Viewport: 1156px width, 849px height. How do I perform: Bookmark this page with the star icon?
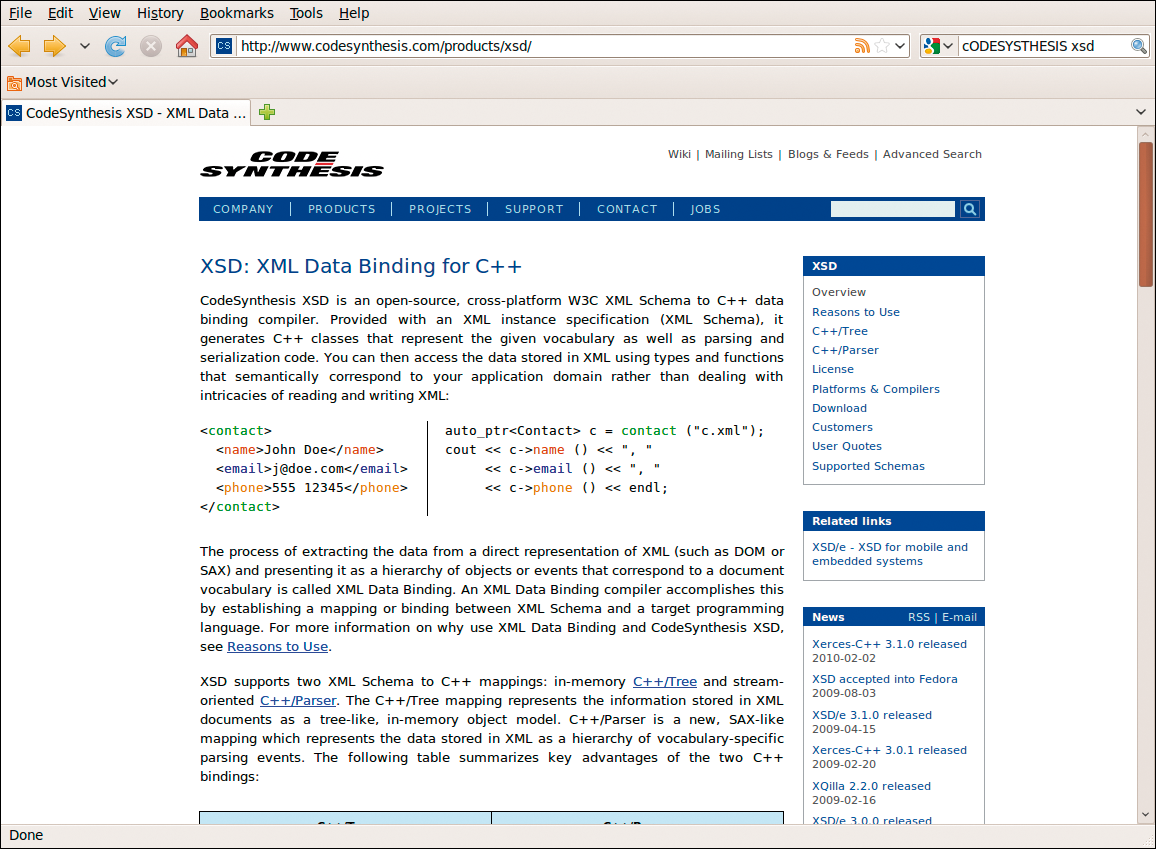(882, 46)
